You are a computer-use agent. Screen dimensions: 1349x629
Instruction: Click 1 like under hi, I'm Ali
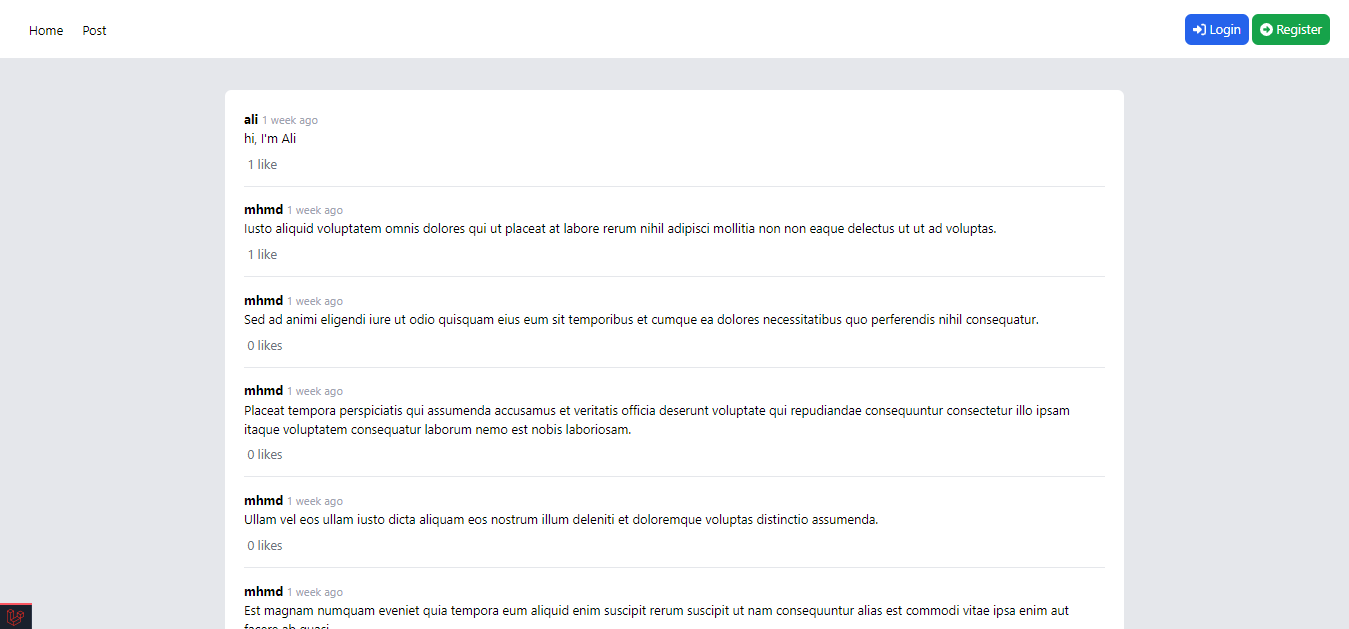pyautogui.click(x=263, y=165)
